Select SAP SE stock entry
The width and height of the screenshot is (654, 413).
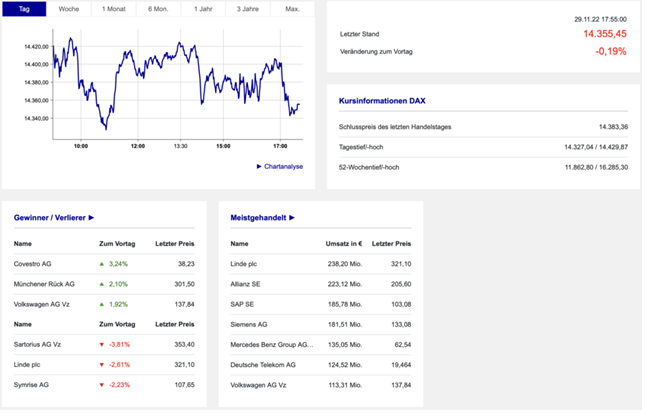tap(243, 304)
